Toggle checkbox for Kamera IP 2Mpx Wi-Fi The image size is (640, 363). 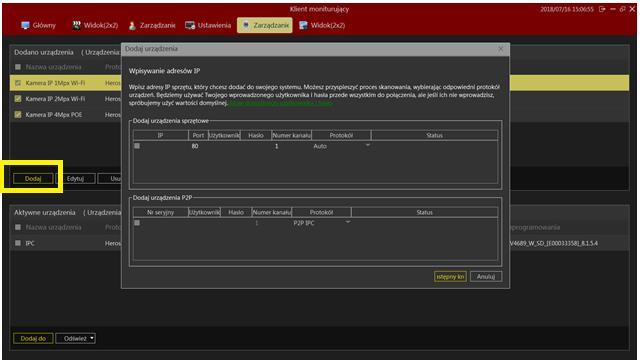pyautogui.click(x=18, y=99)
